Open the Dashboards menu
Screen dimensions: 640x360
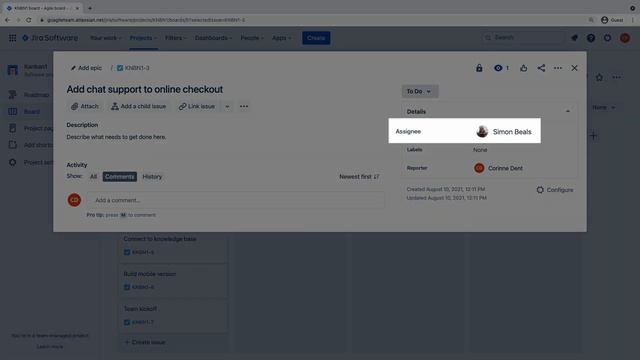(213, 38)
